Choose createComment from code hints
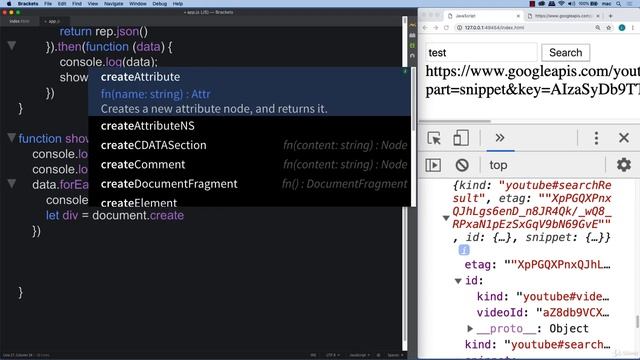640x360 pixels. 249,164
